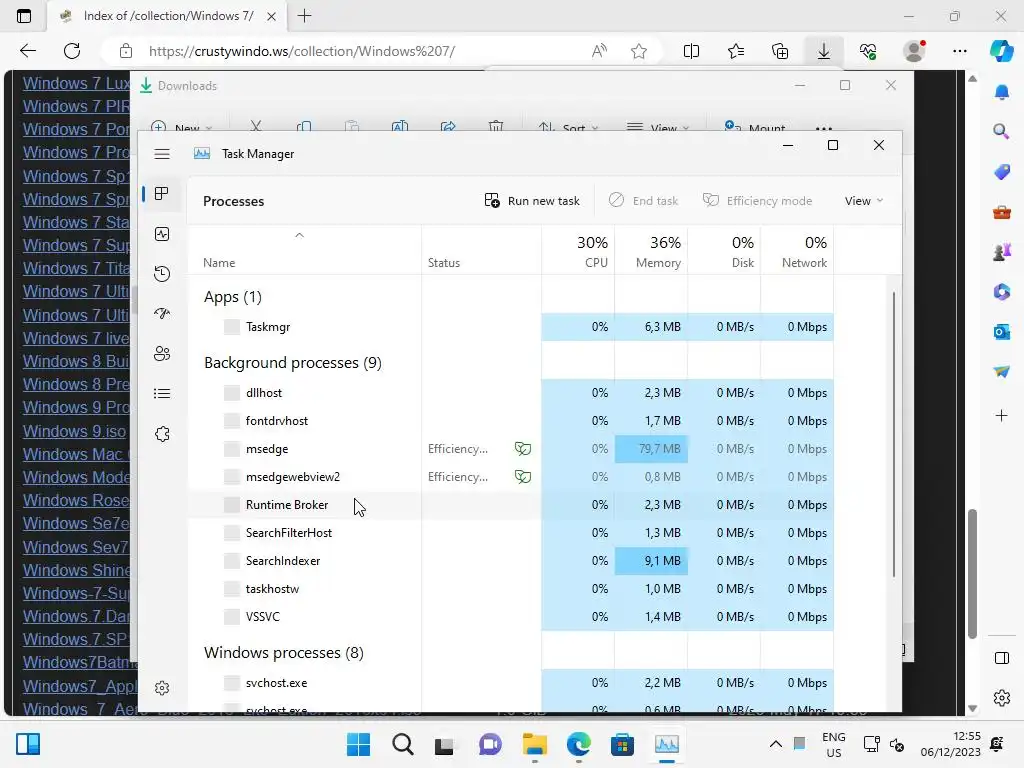The width and height of the screenshot is (1024, 768).
Task: Open the Users tab in Task Manager
Action: (x=162, y=353)
